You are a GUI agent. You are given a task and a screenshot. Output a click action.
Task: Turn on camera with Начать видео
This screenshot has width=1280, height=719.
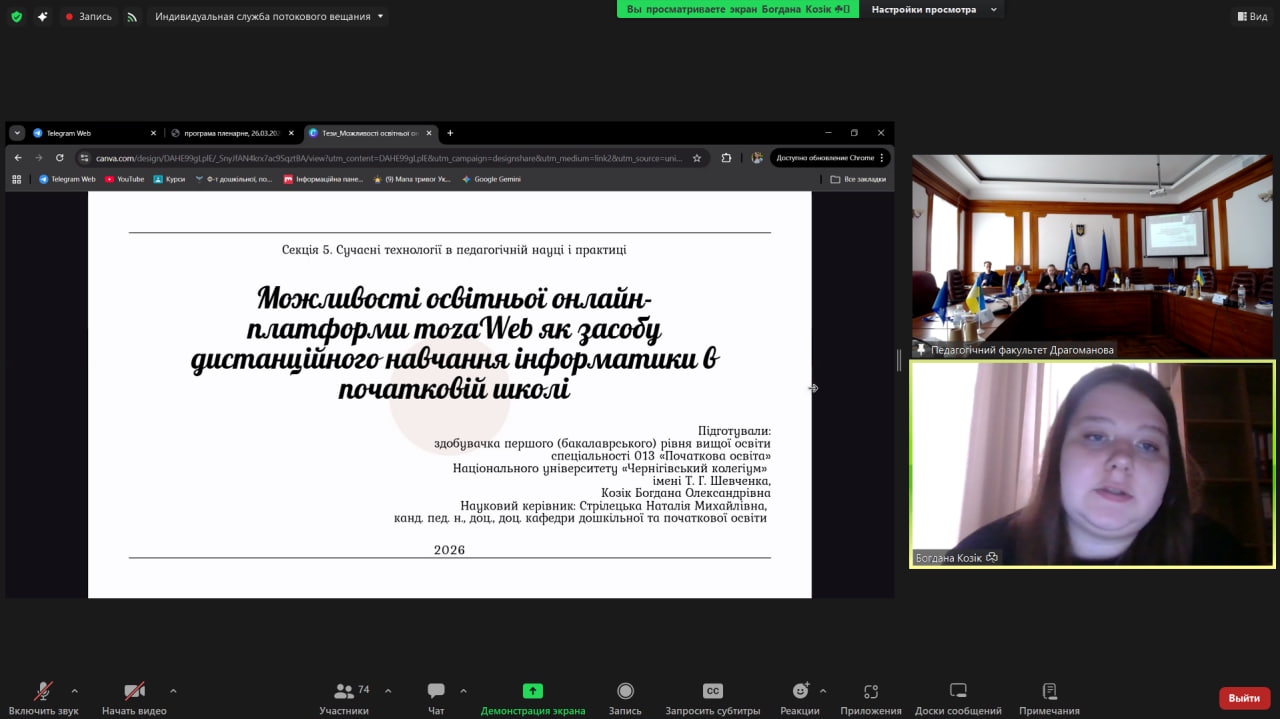(134, 691)
